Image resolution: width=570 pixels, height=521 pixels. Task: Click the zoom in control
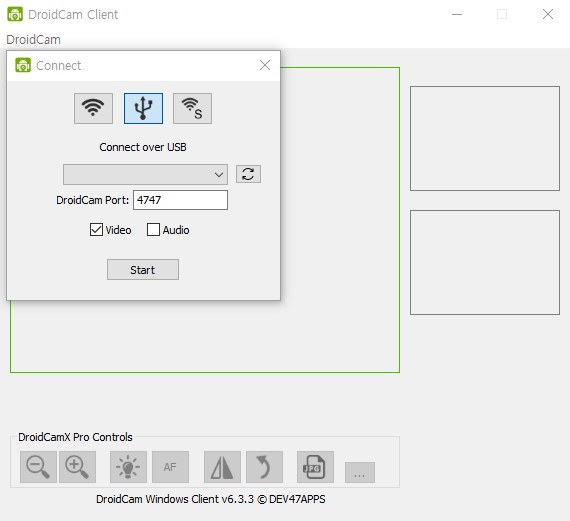click(77, 467)
